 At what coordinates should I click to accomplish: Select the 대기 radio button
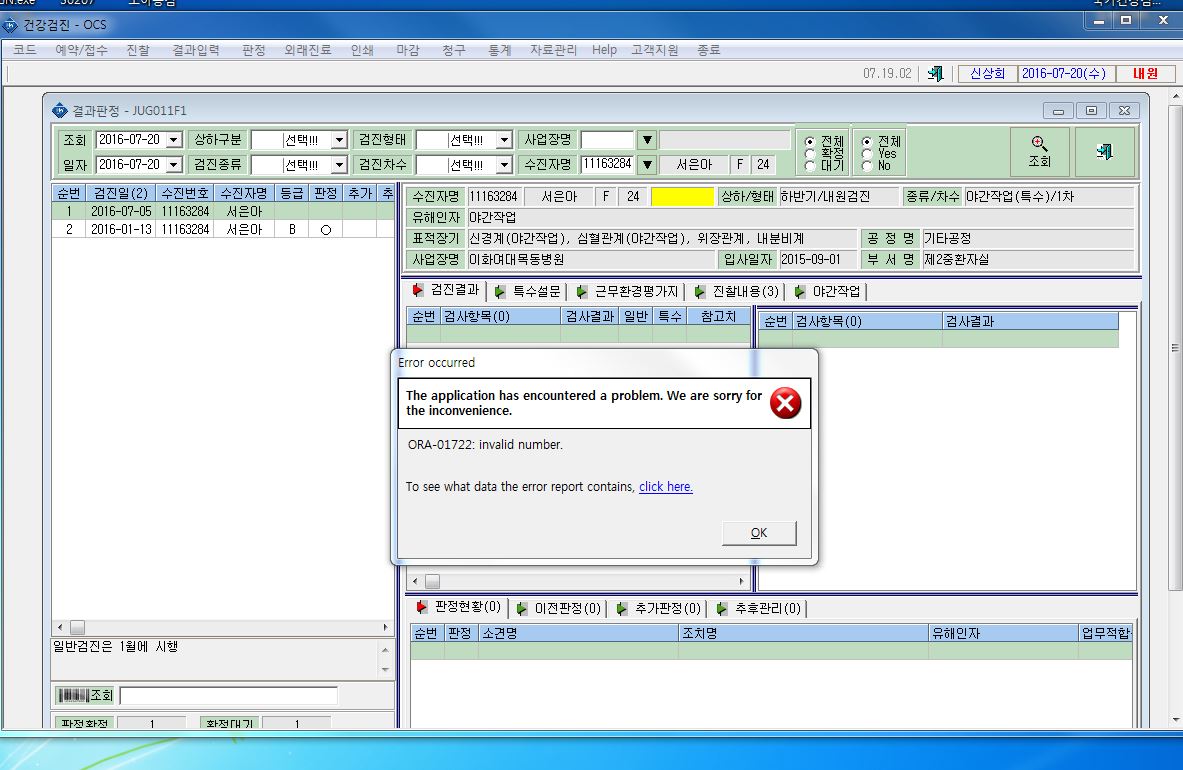[810, 165]
